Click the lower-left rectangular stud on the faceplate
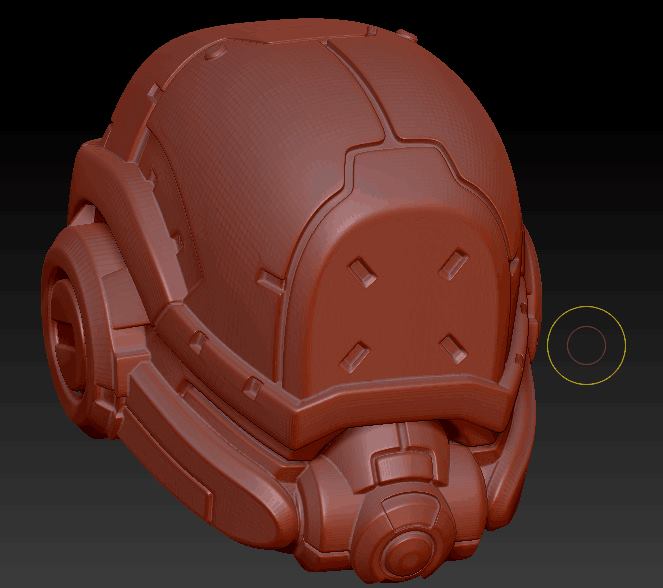 354,354
